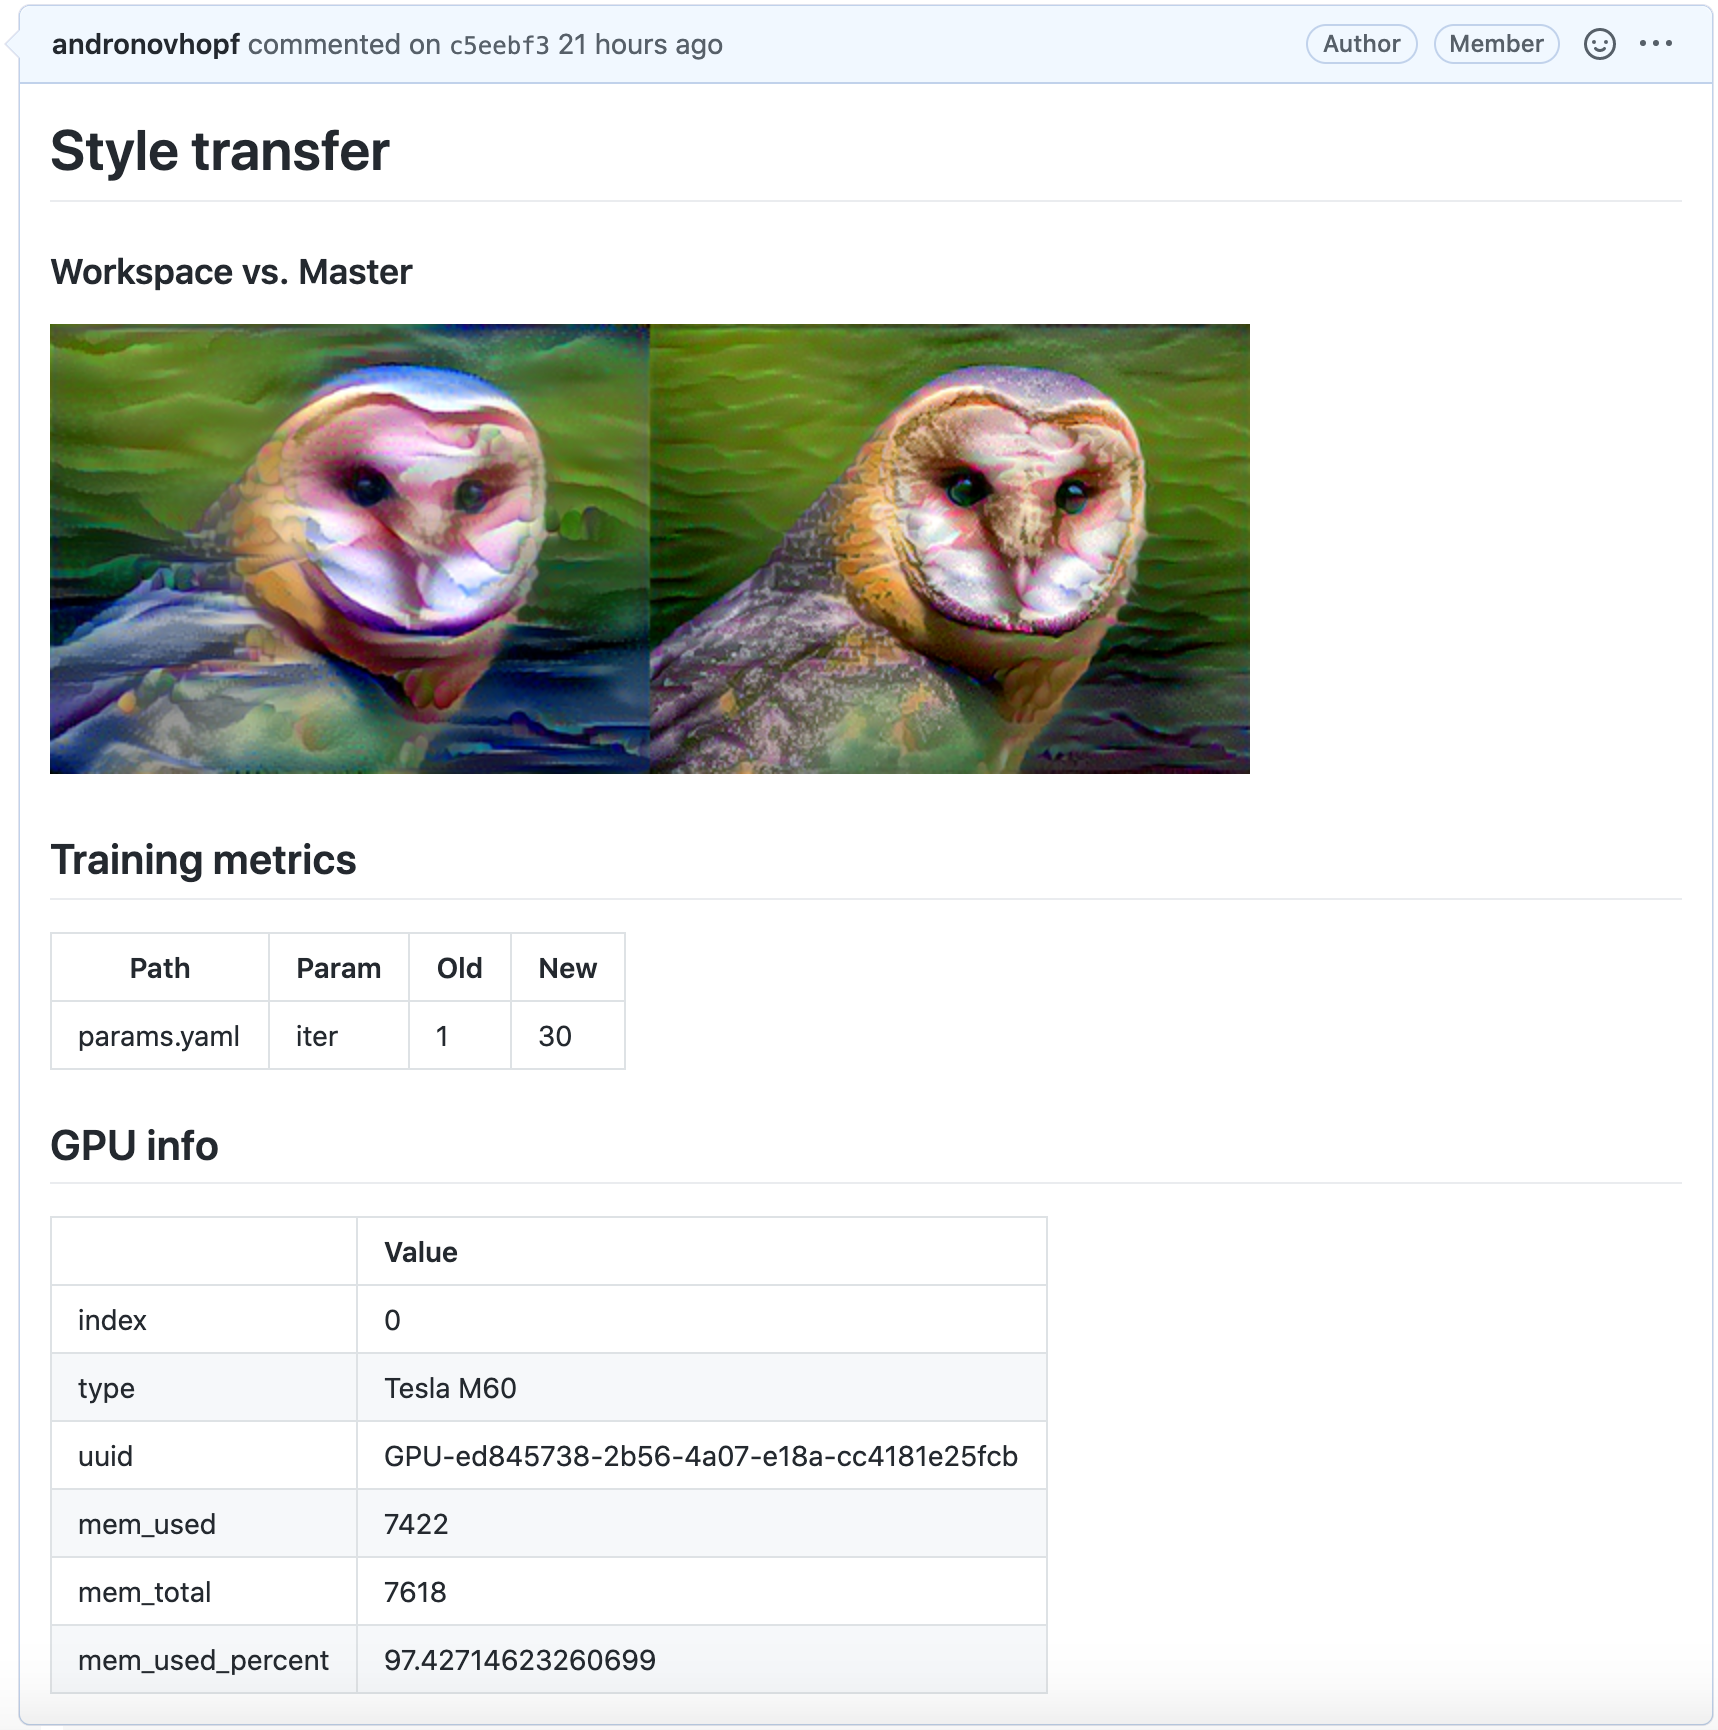
Task: Click the Tesla M60 type value
Action: click(x=449, y=1388)
